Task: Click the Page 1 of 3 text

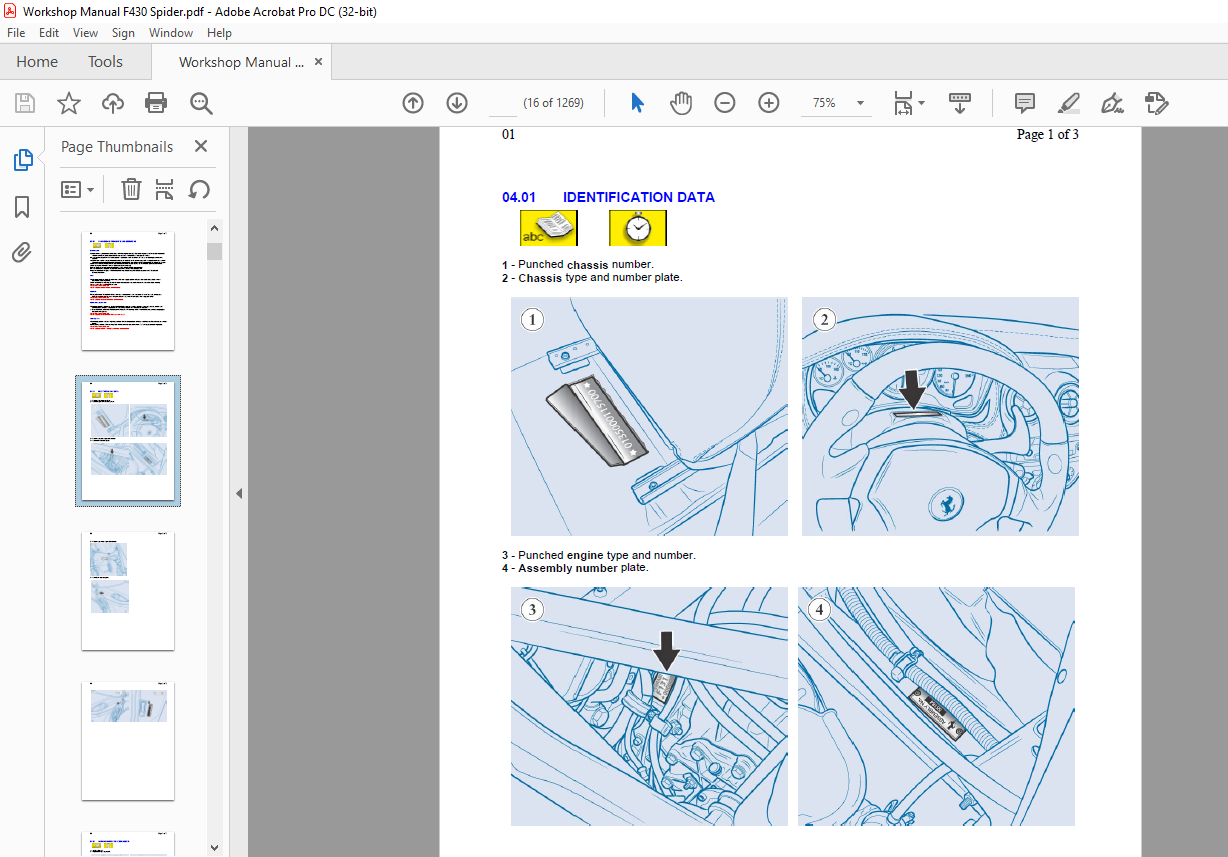Action: pyautogui.click(x=1048, y=134)
